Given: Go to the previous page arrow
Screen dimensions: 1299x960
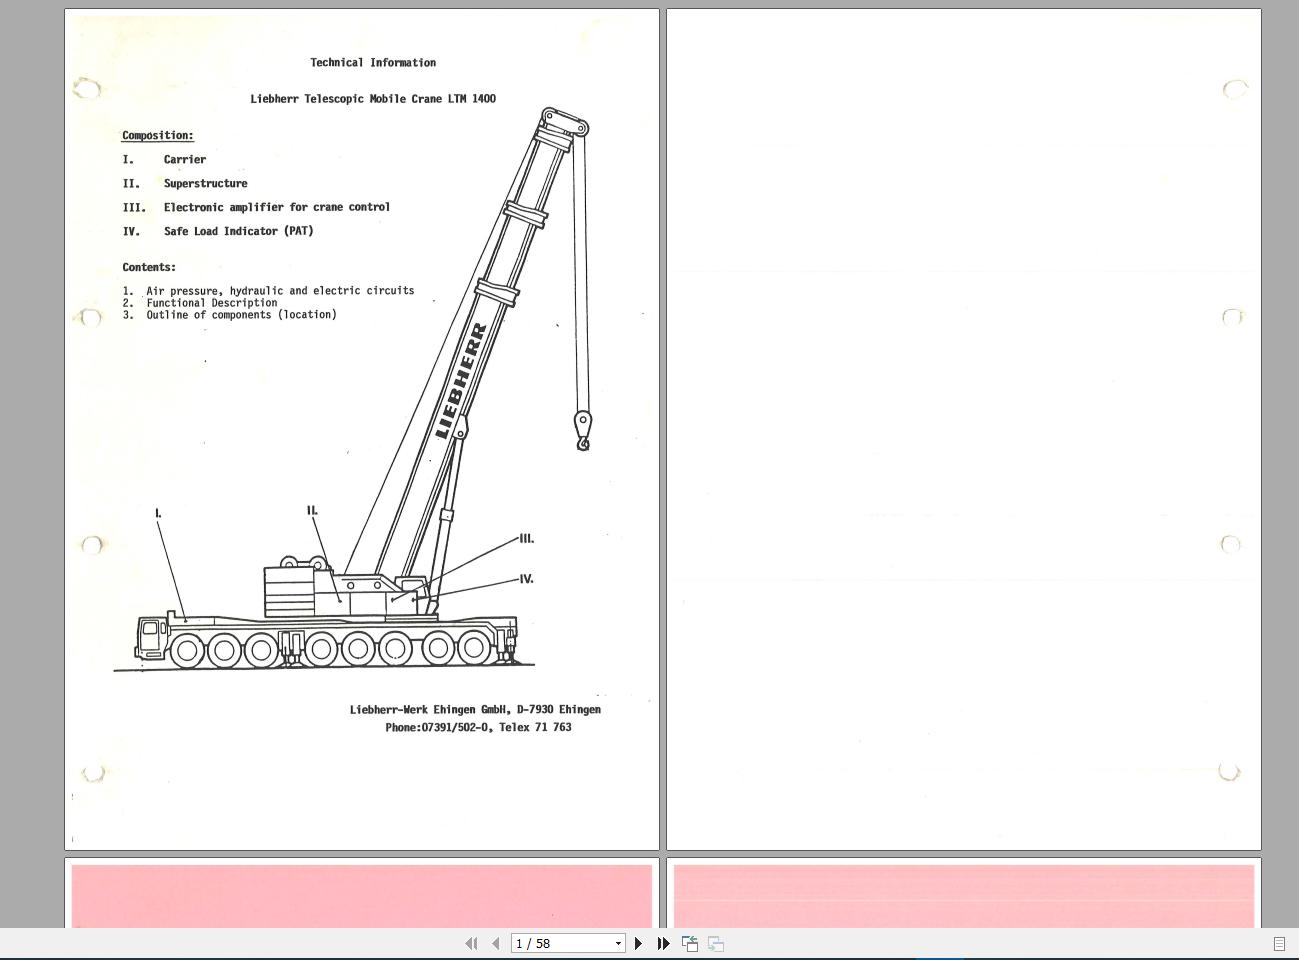Looking at the screenshot, I should click(x=495, y=943).
